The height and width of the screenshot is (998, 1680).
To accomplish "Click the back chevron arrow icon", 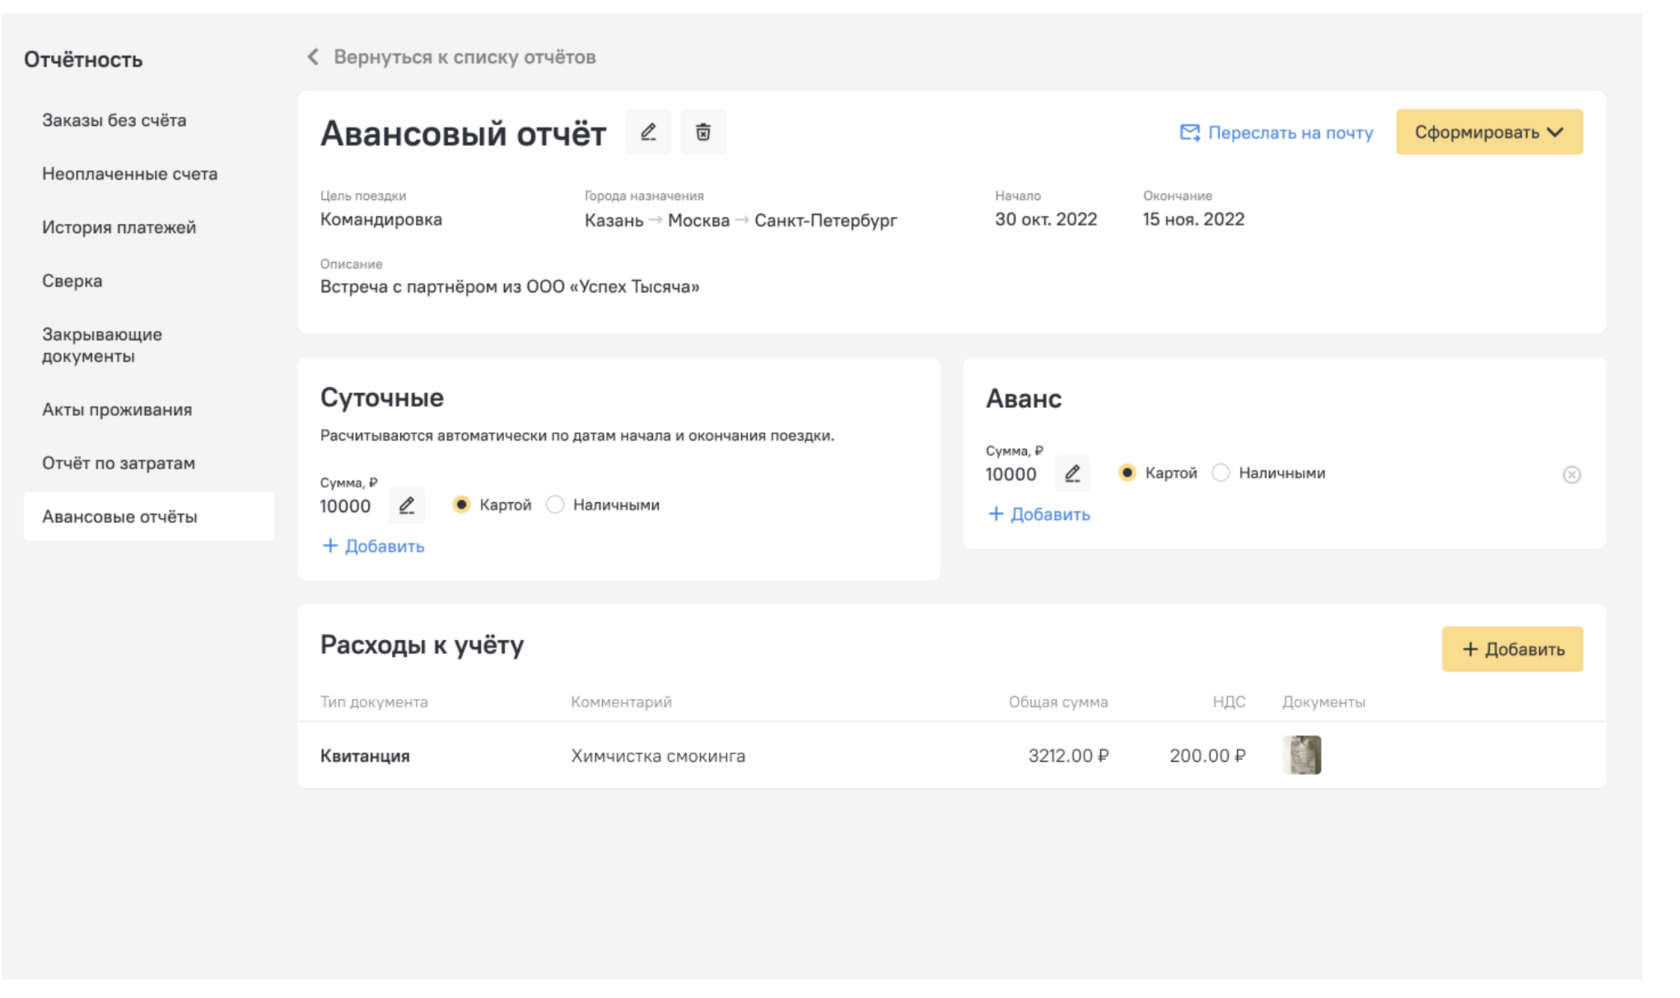I will tap(313, 57).
